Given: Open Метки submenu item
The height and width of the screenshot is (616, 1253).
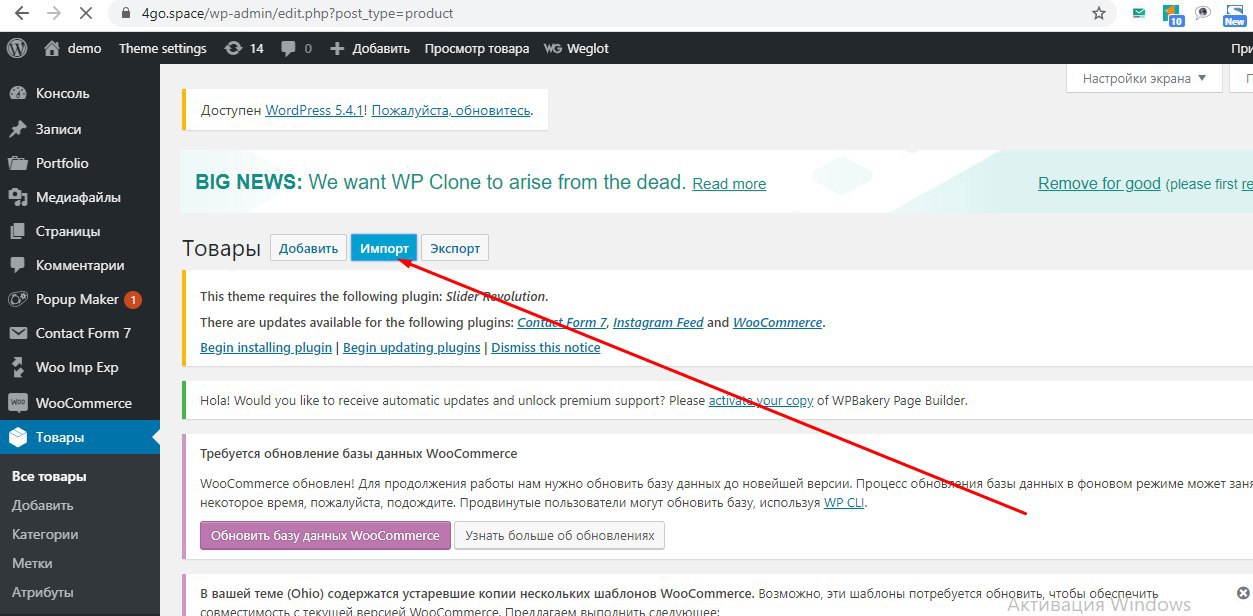Looking at the screenshot, I should coord(32,563).
